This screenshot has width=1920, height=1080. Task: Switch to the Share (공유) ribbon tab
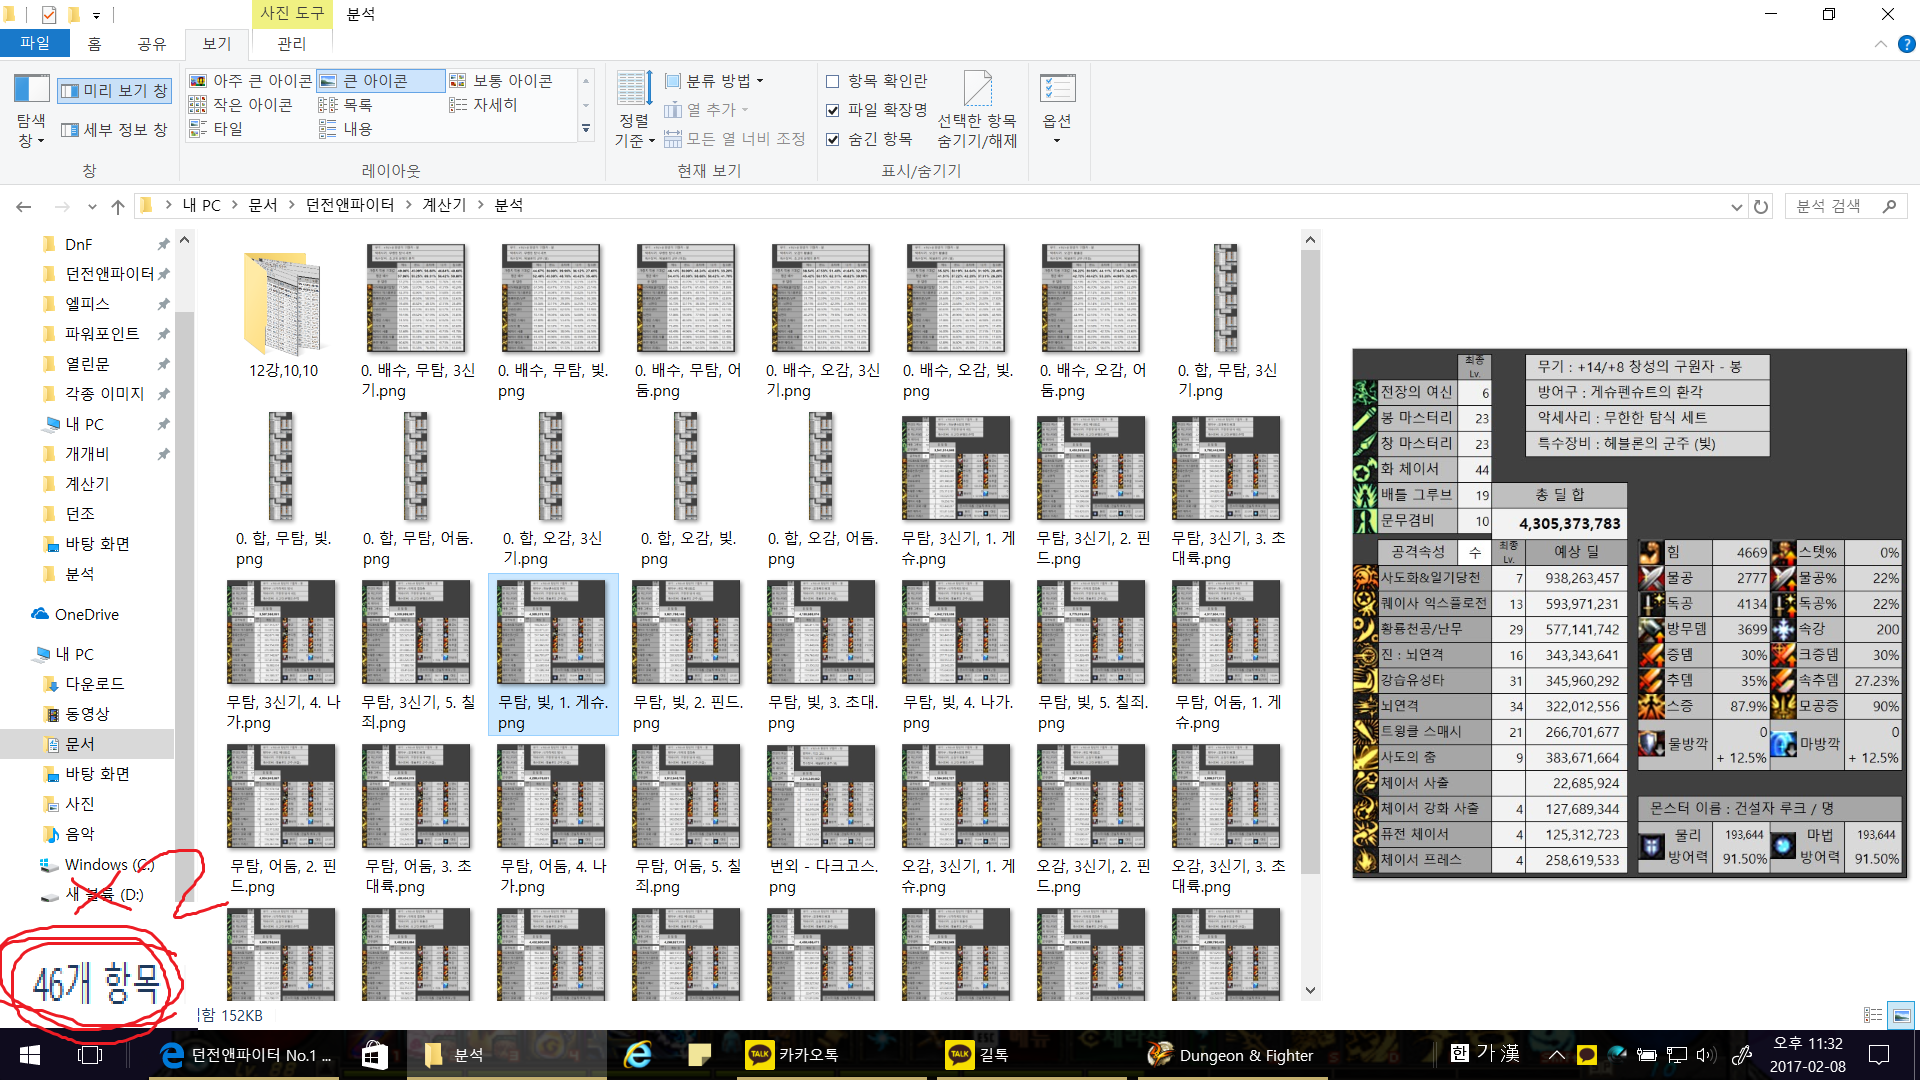click(x=151, y=44)
